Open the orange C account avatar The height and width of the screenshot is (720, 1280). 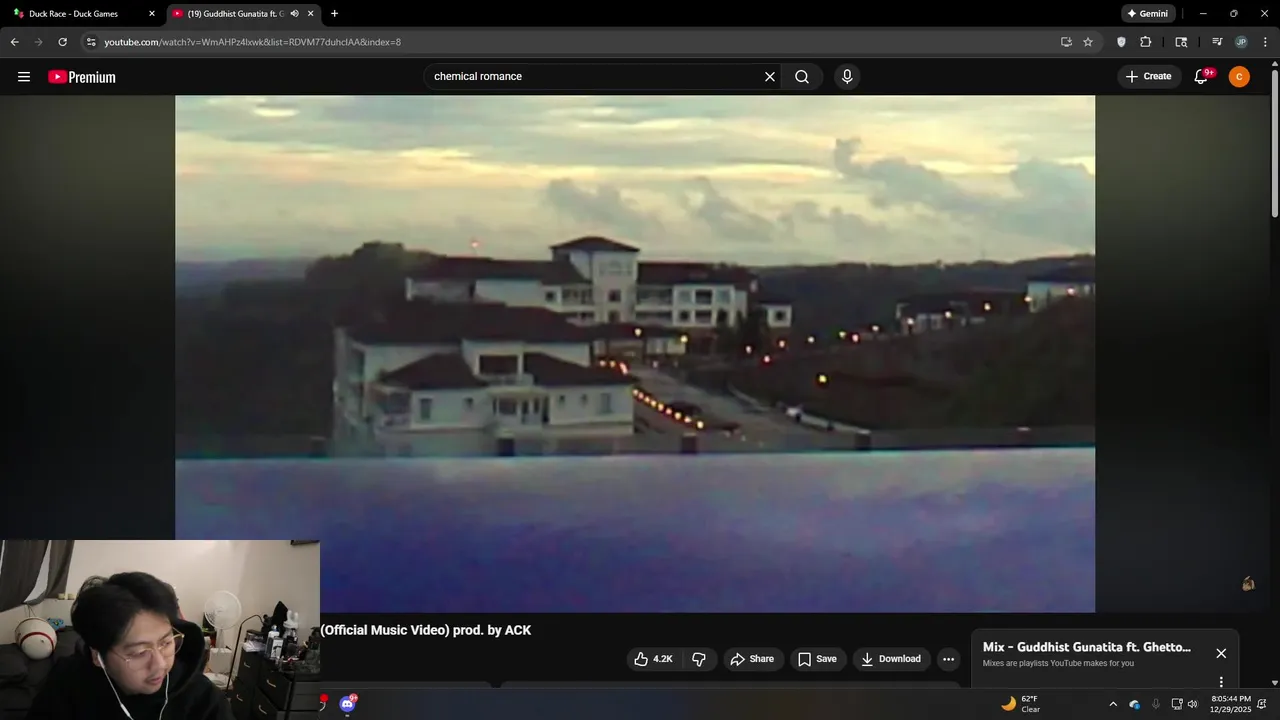coord(1239,77)
